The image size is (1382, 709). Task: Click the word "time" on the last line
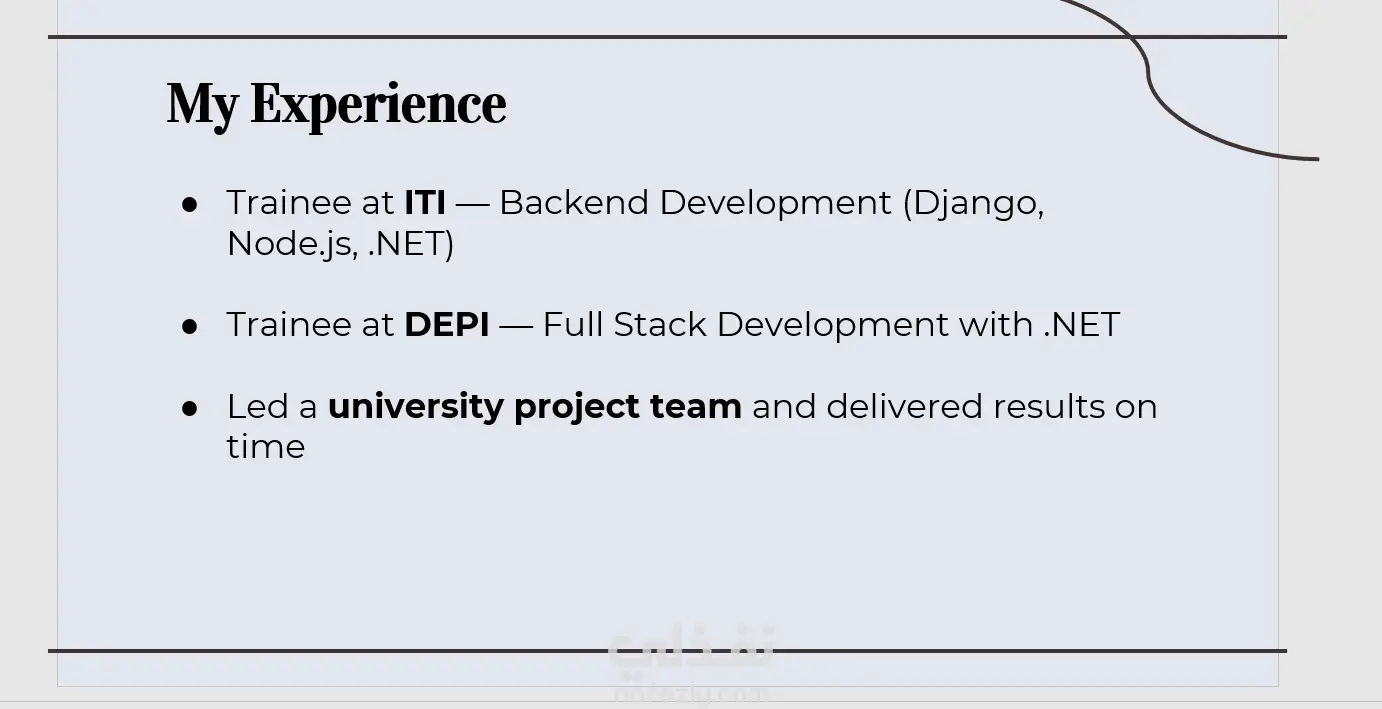(x=265, y=447)
